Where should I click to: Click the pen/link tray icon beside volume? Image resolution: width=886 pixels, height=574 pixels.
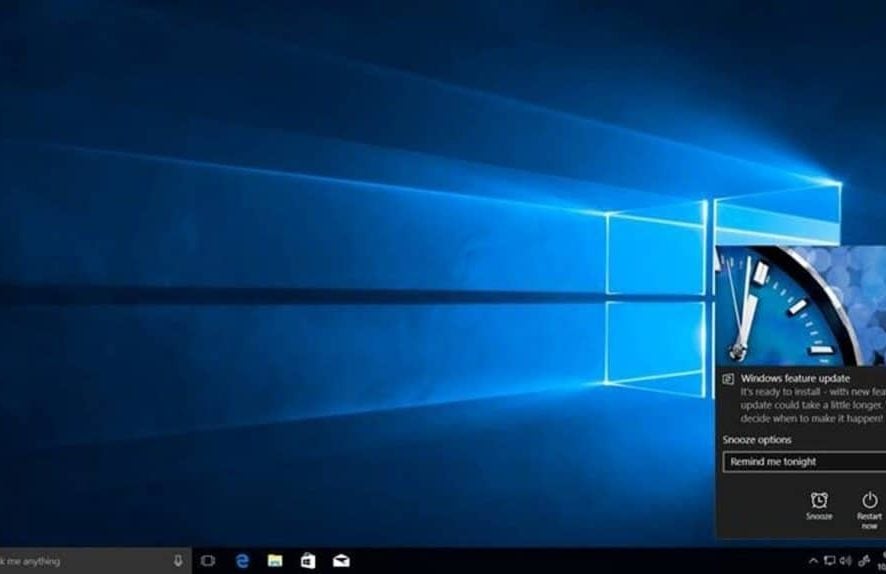[864, 560]
